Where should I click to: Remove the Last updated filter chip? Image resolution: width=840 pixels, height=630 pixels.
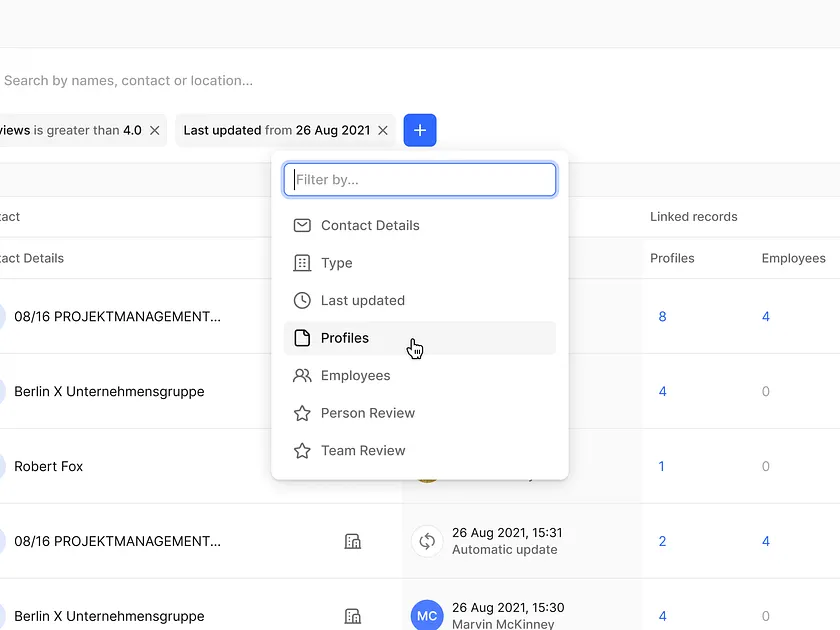point(383,130)
